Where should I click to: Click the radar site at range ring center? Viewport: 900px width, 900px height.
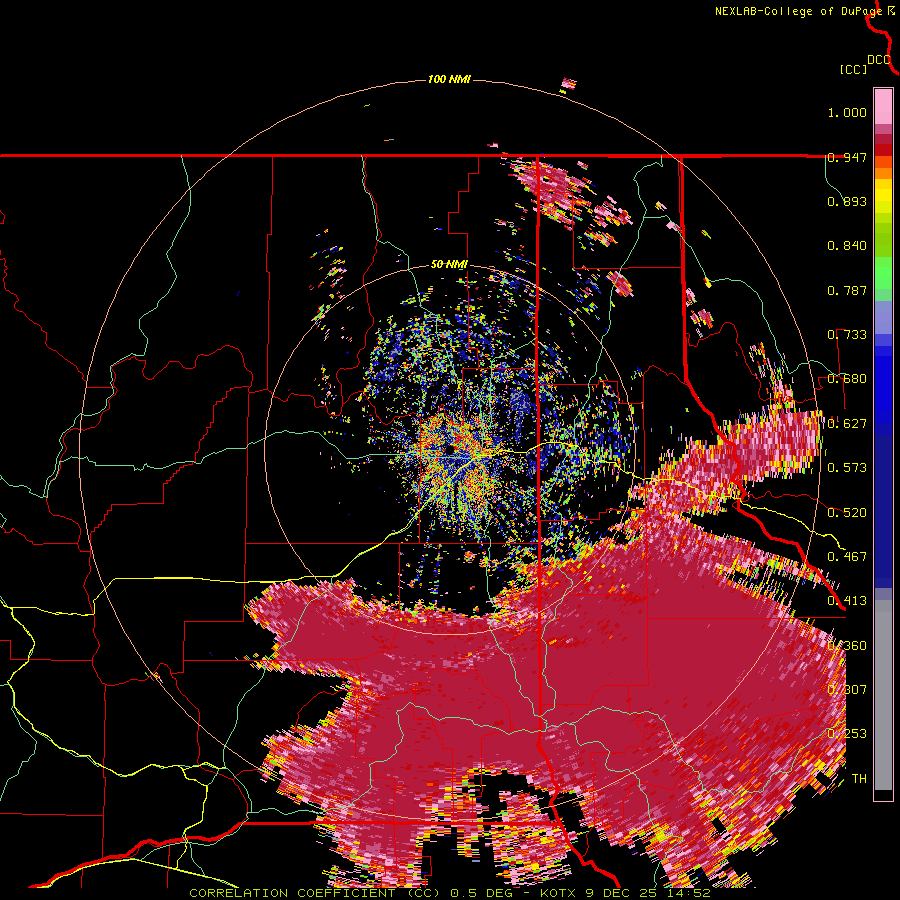450,449
